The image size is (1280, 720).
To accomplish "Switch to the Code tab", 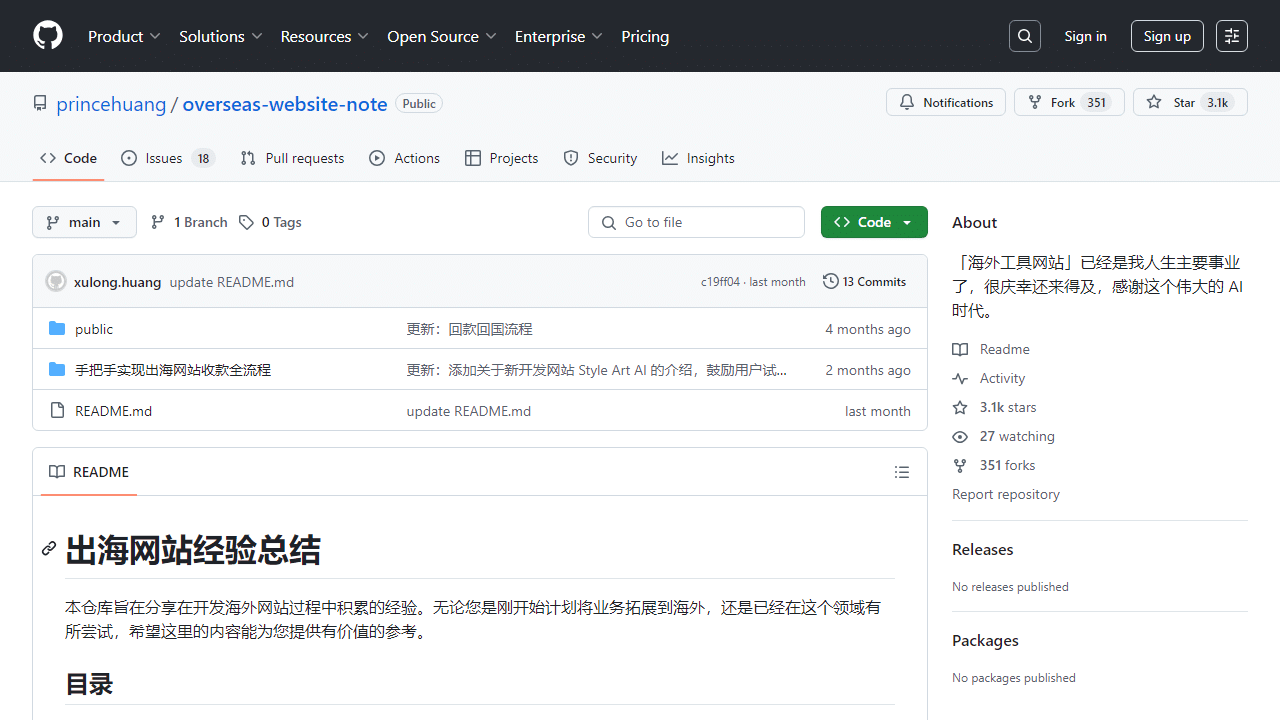I will 68,158.
